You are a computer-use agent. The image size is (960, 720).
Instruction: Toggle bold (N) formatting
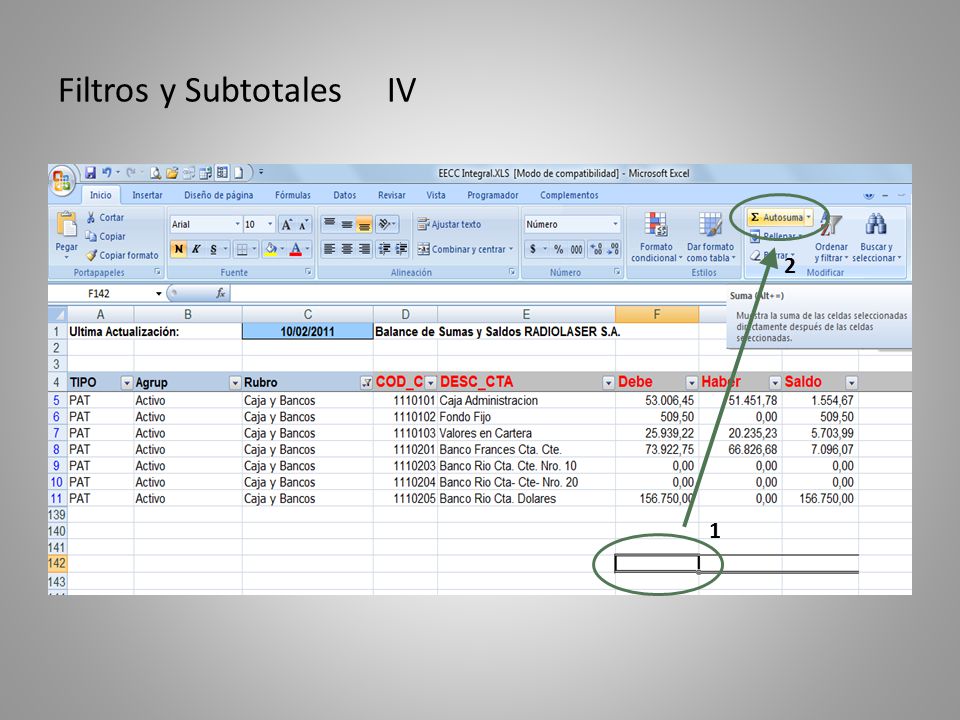coord(178,249)
